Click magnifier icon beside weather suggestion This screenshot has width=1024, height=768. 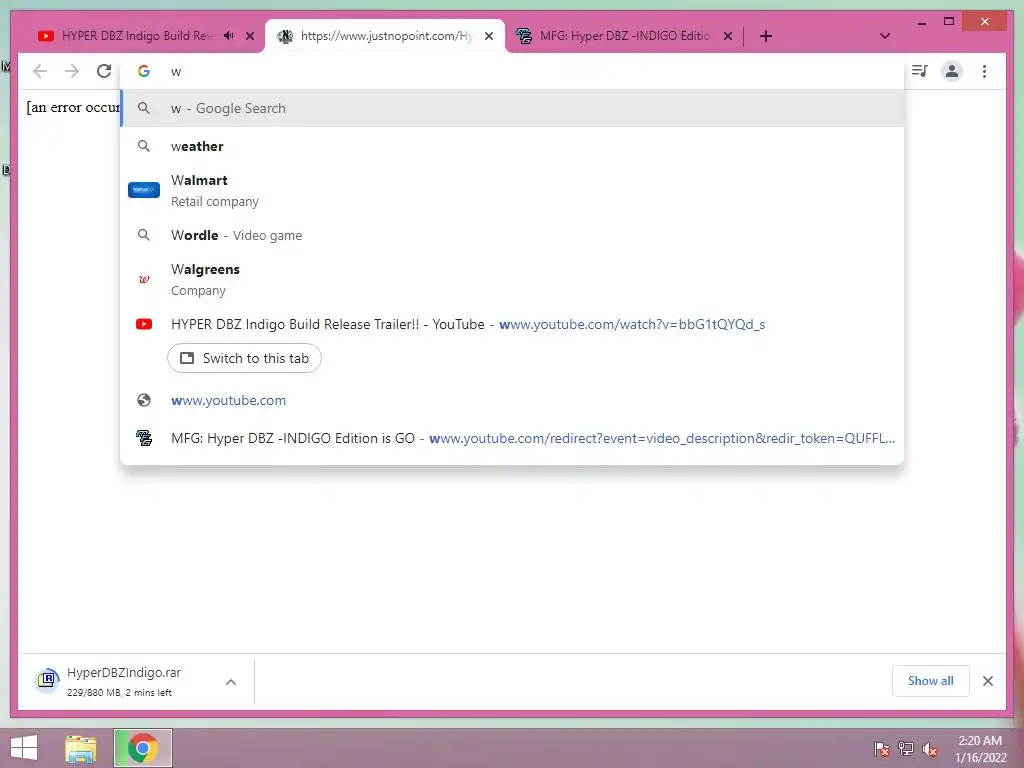144,146
